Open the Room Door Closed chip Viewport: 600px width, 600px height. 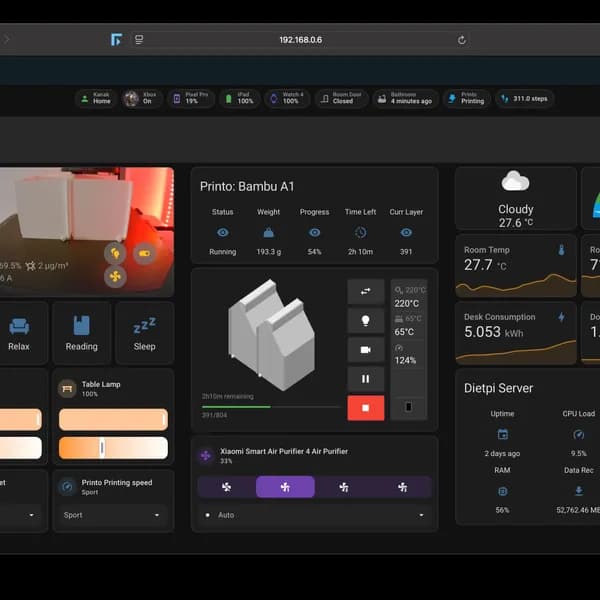(x=341, y=98)
